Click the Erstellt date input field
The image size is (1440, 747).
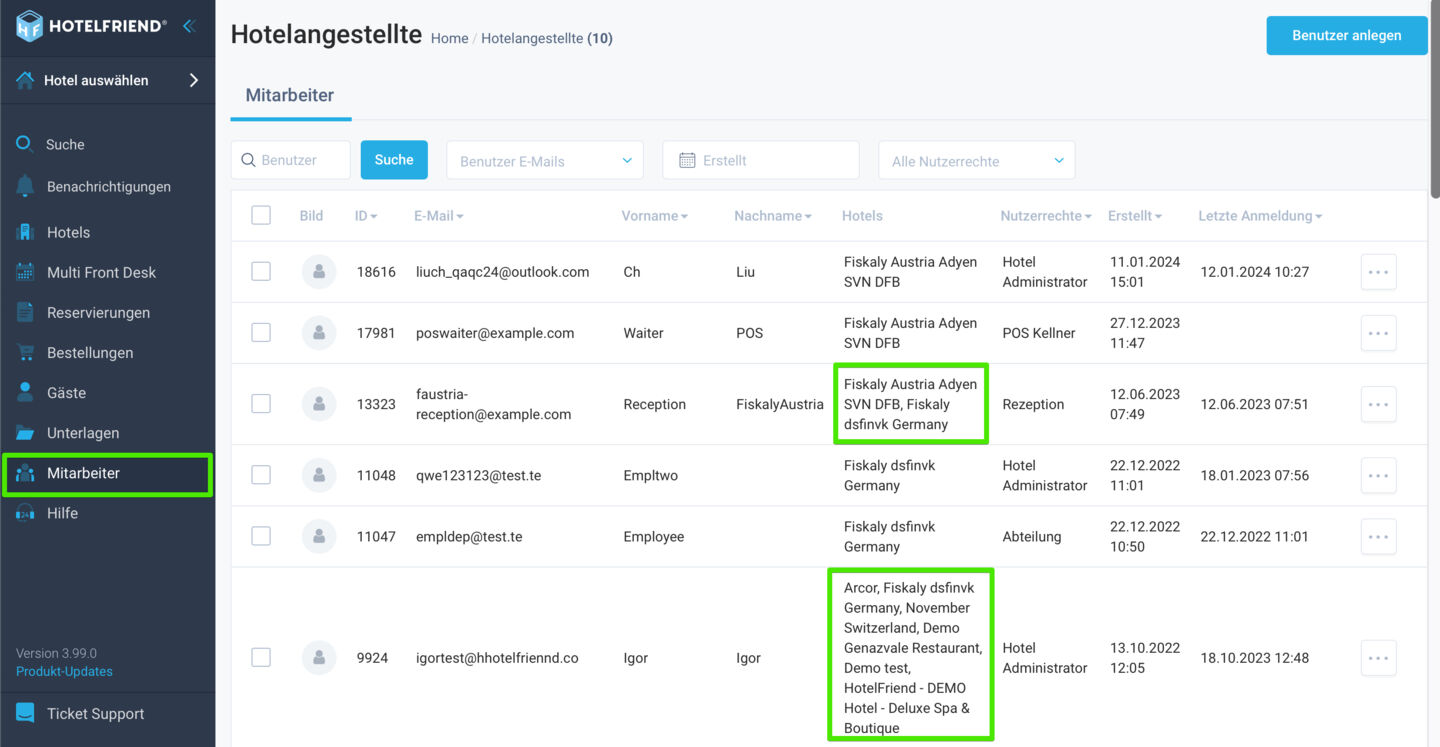[x=761, y=160]
